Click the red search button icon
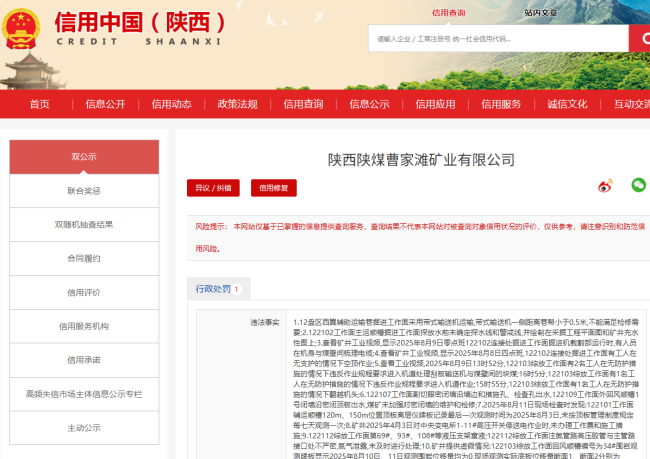 (640, 38)
